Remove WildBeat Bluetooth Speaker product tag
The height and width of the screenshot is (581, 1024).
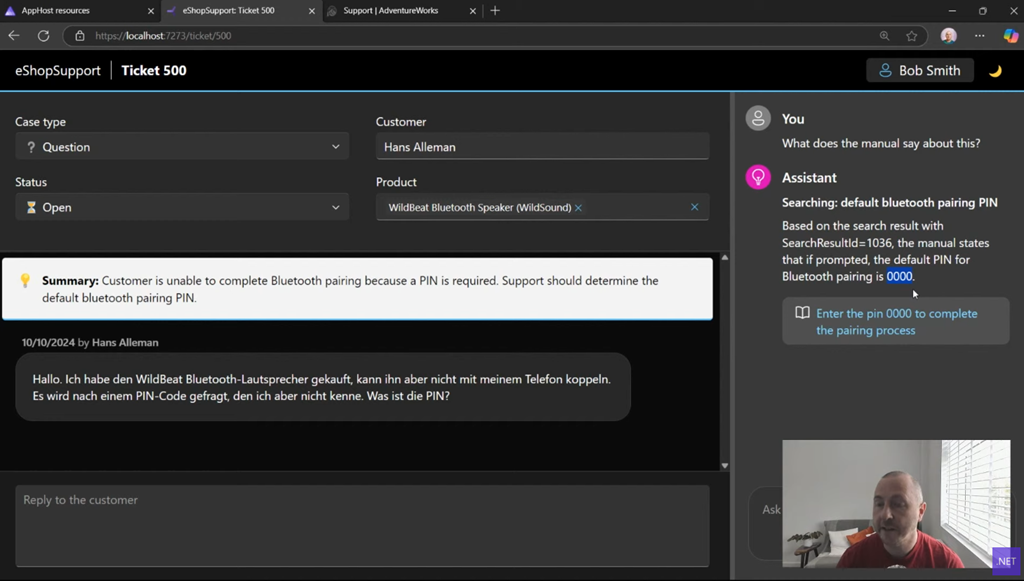(578, 208)
